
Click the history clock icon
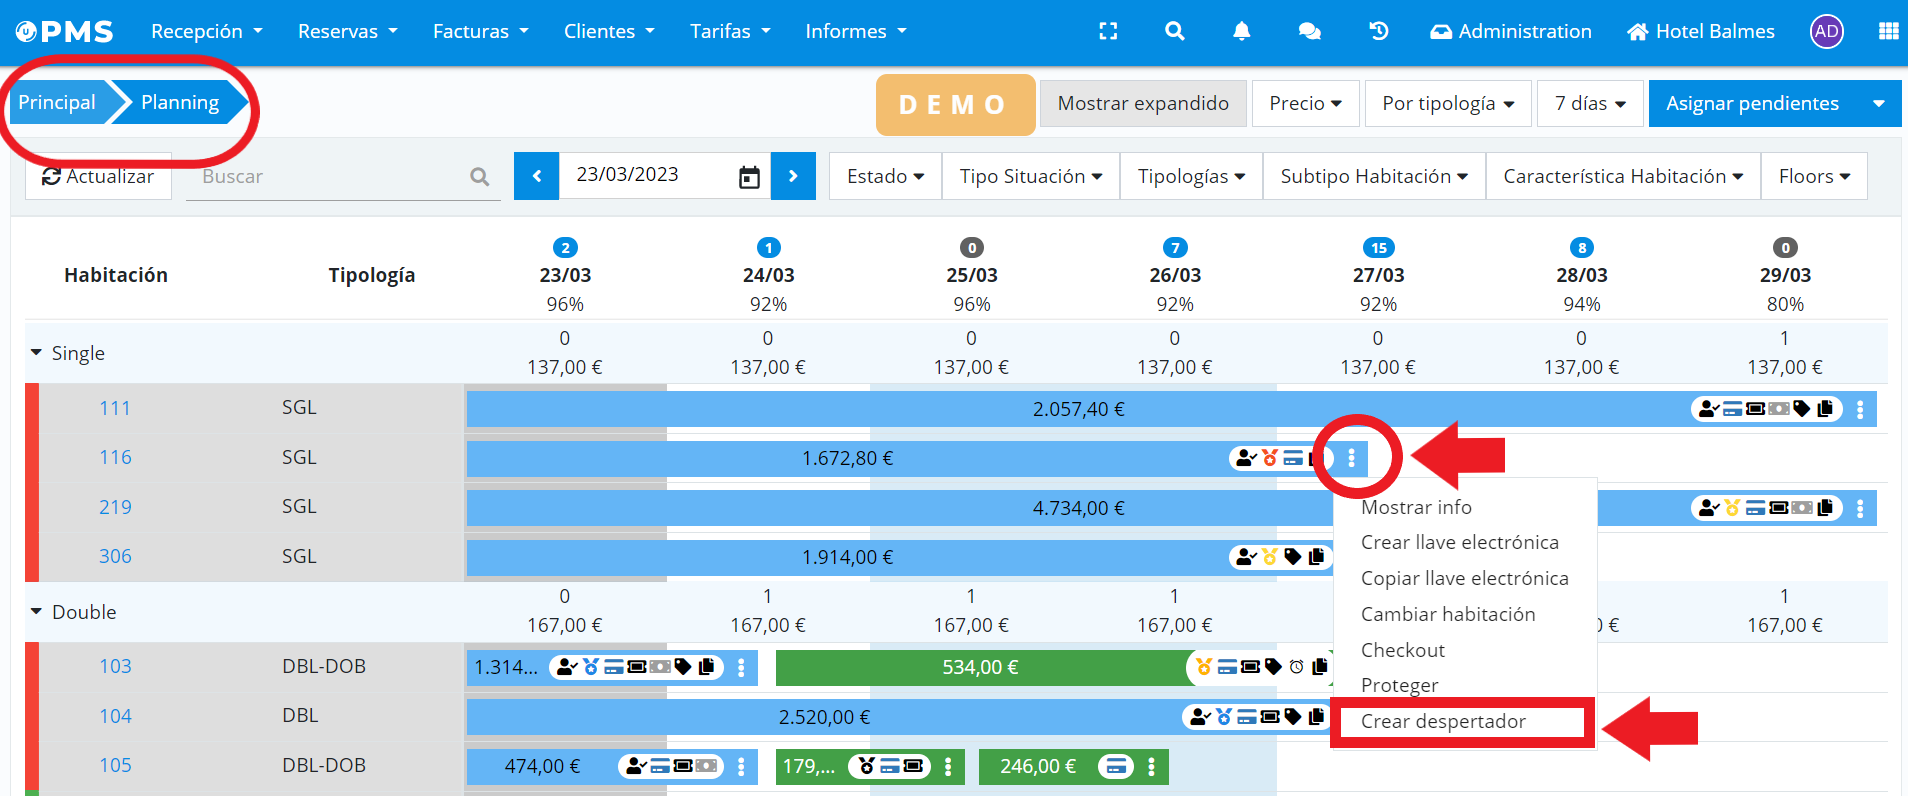(x=1378, y=31)
